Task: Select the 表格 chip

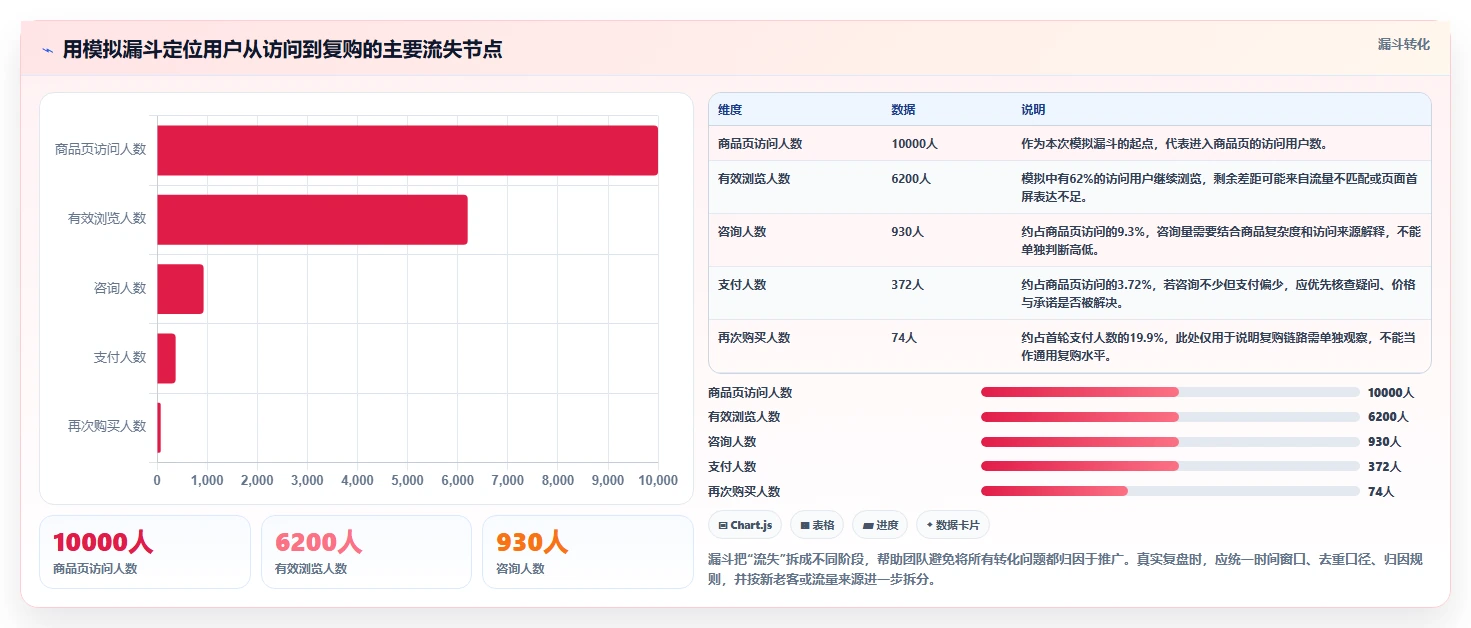Action: click(x=817, y=525)
